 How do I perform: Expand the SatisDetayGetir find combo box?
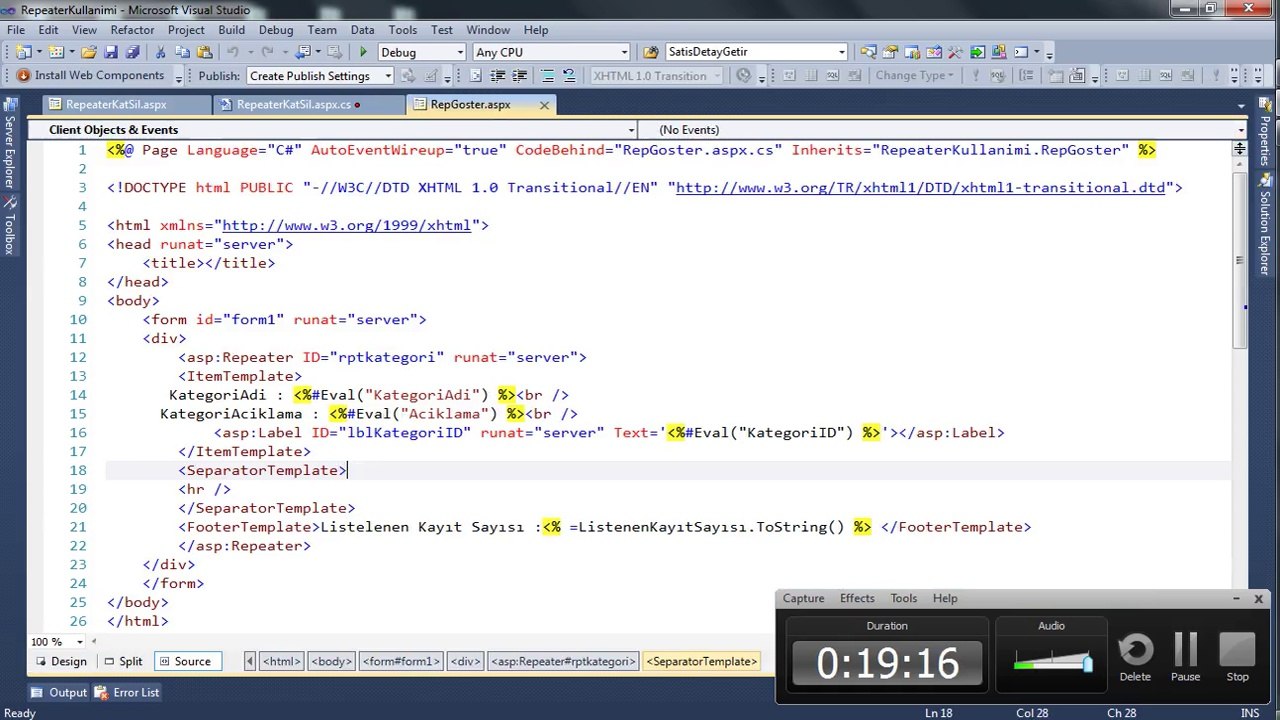click(841, 52)
